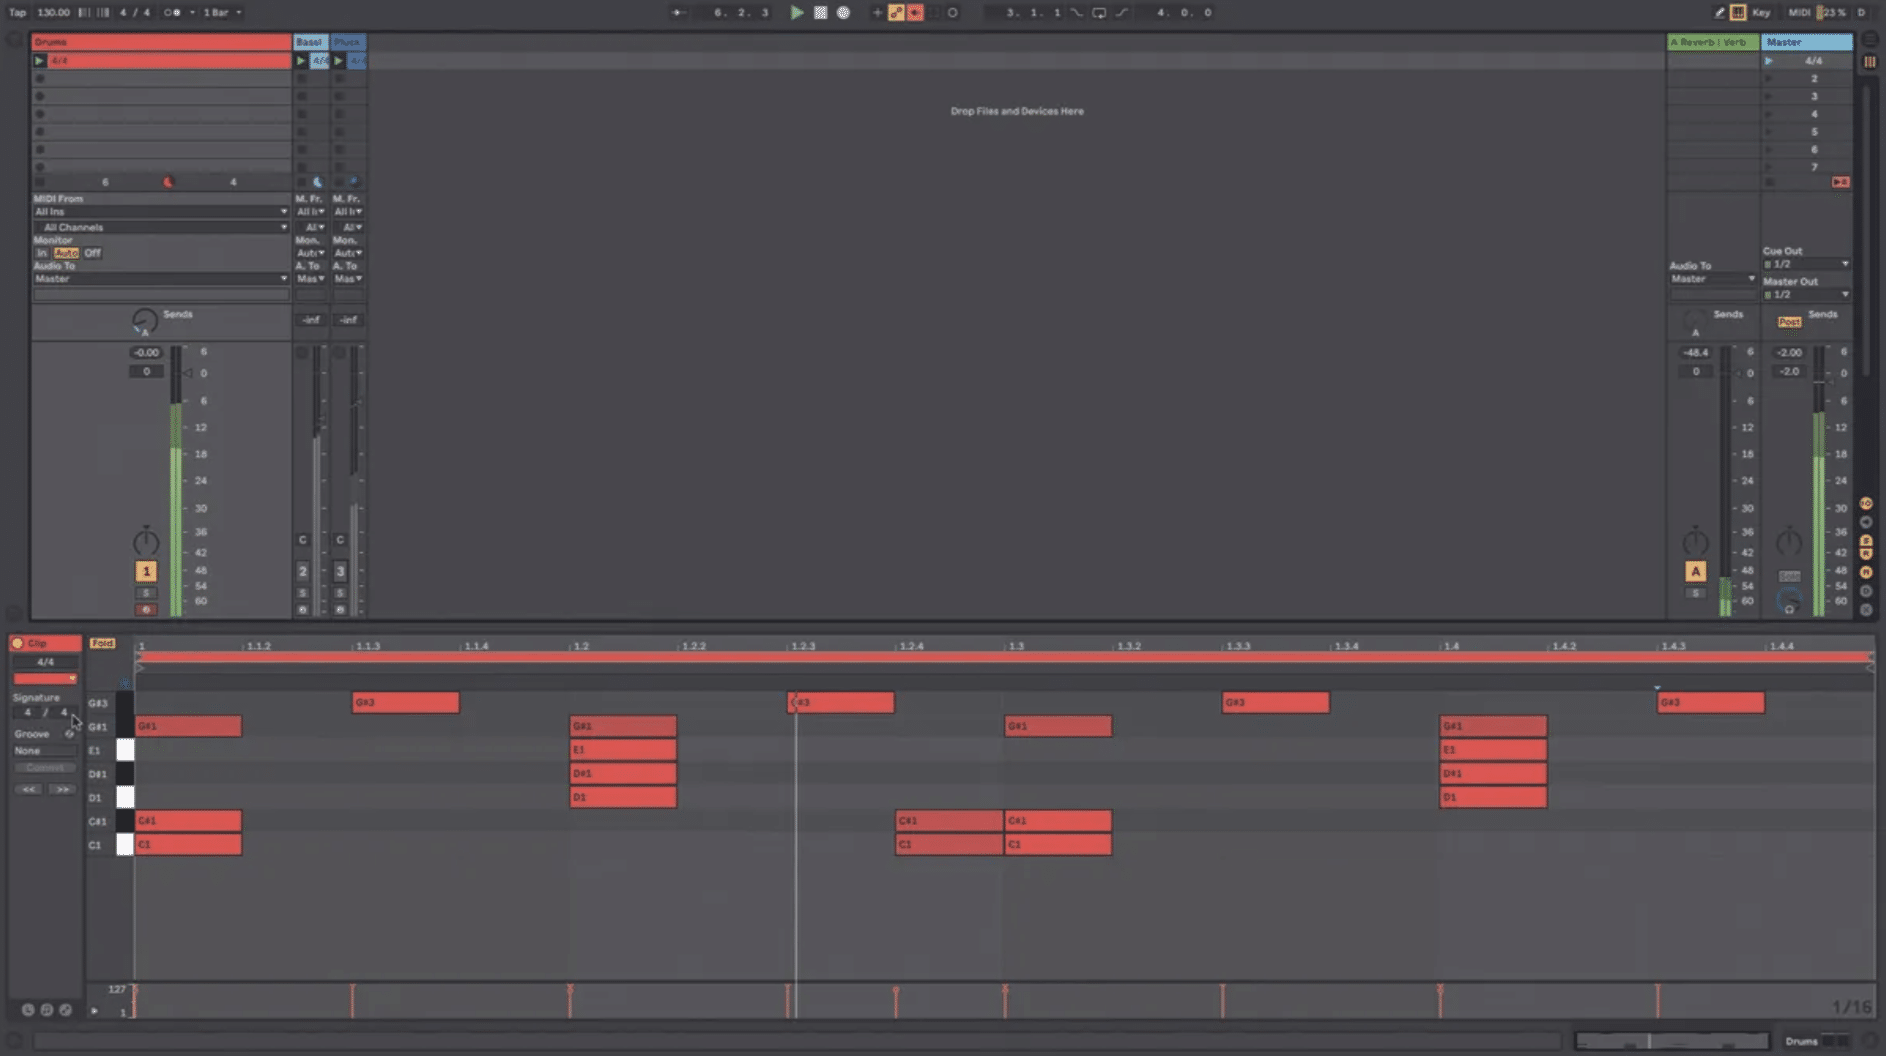Viewport: 1886px width, 1056px height.
Task: Enable Key Map Mode switch
Action: click(x=1761, y=13)
